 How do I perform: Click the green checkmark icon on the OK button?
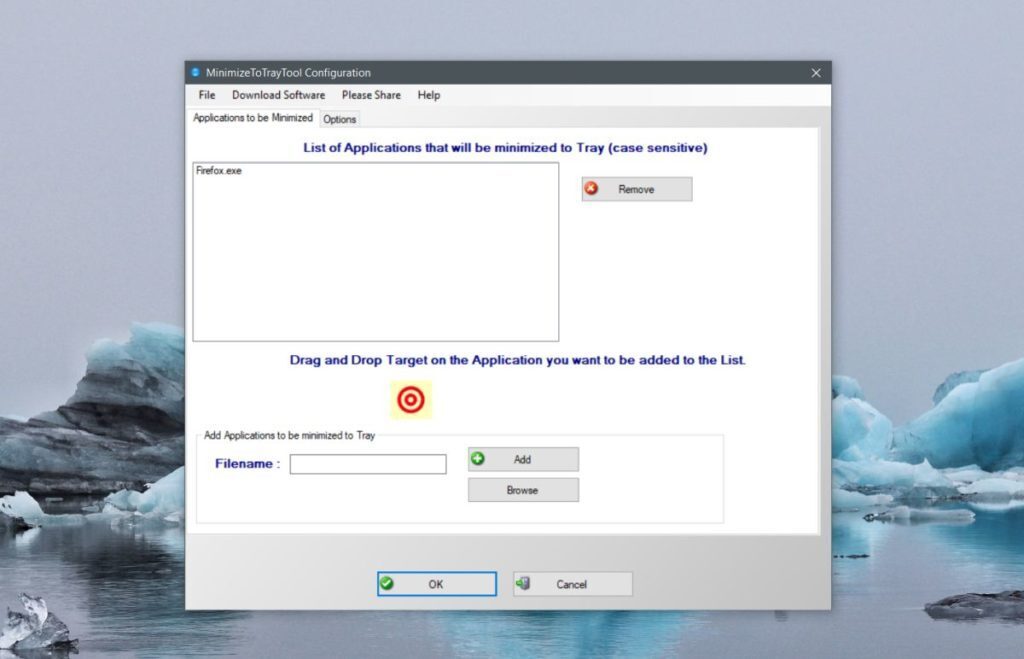[389, 583]
